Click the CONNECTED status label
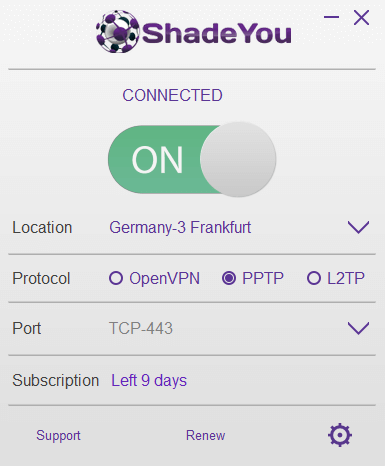The height and width of the screenshot is (466, 385). [172, 95]
